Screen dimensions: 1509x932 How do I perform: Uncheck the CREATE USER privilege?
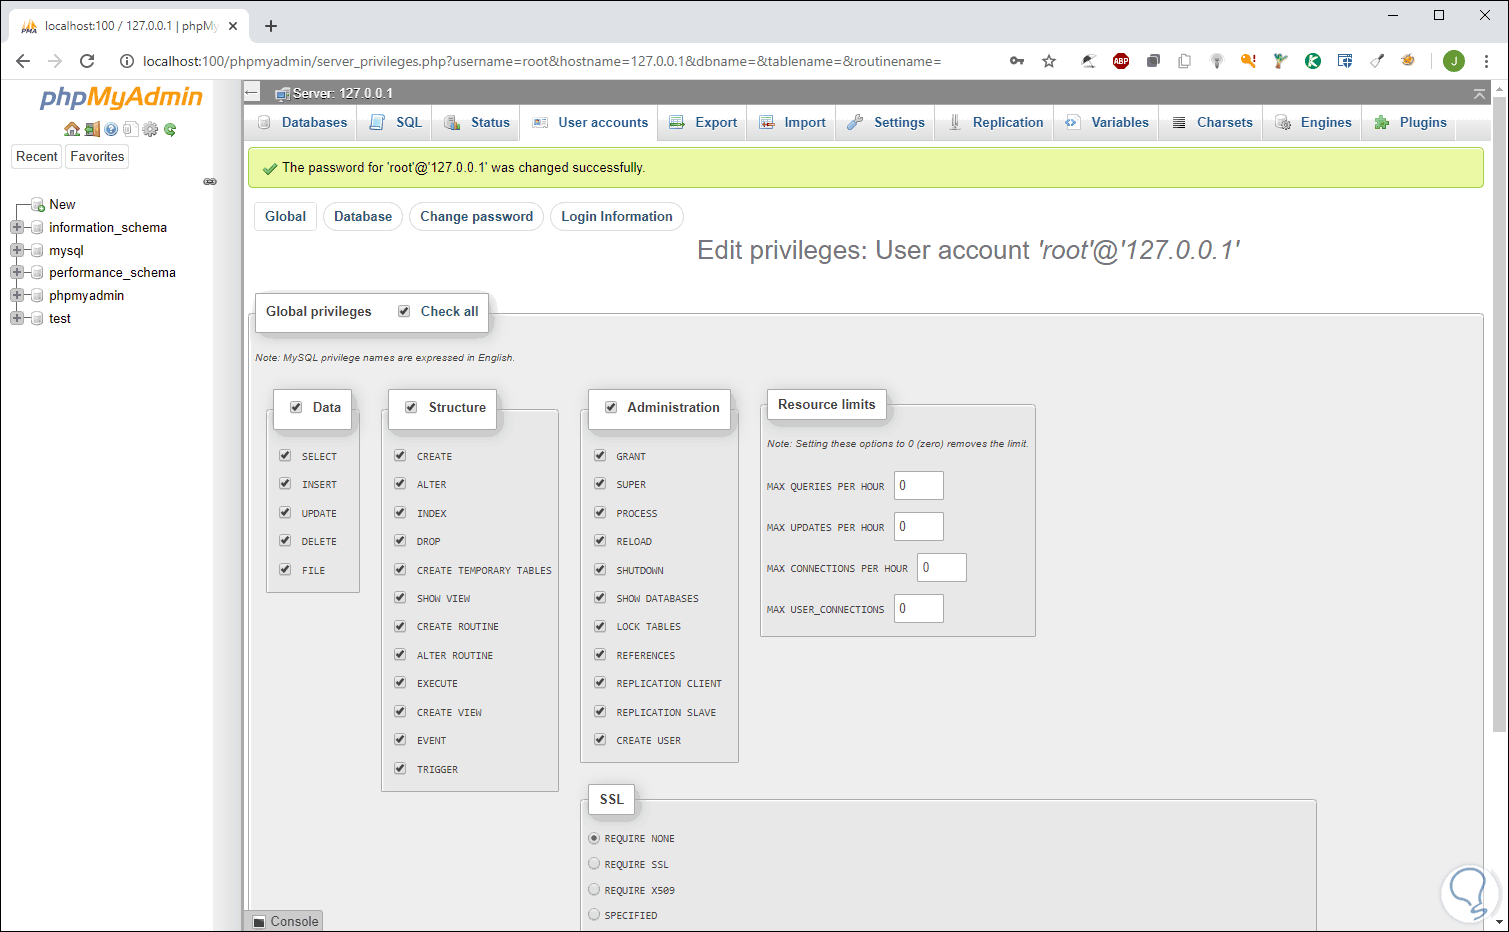pyautogui.click(x=600, y=739)
